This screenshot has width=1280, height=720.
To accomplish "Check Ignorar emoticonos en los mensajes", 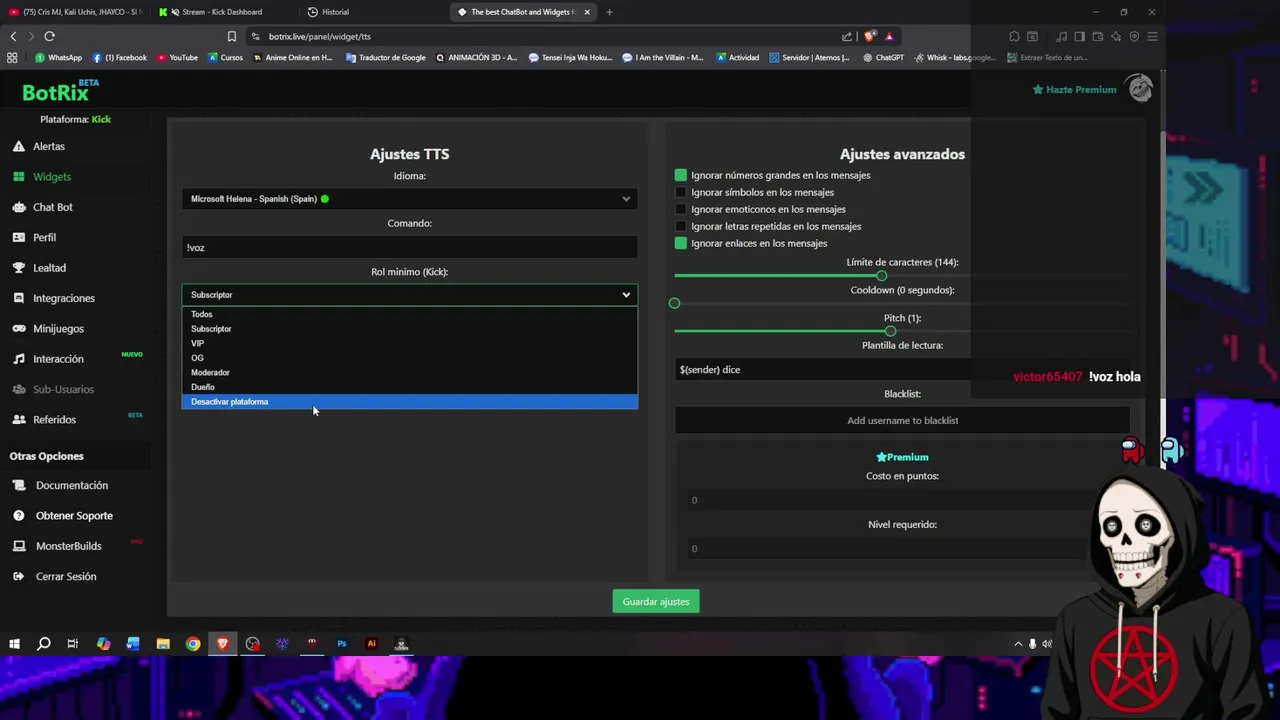I will point(681,209).
